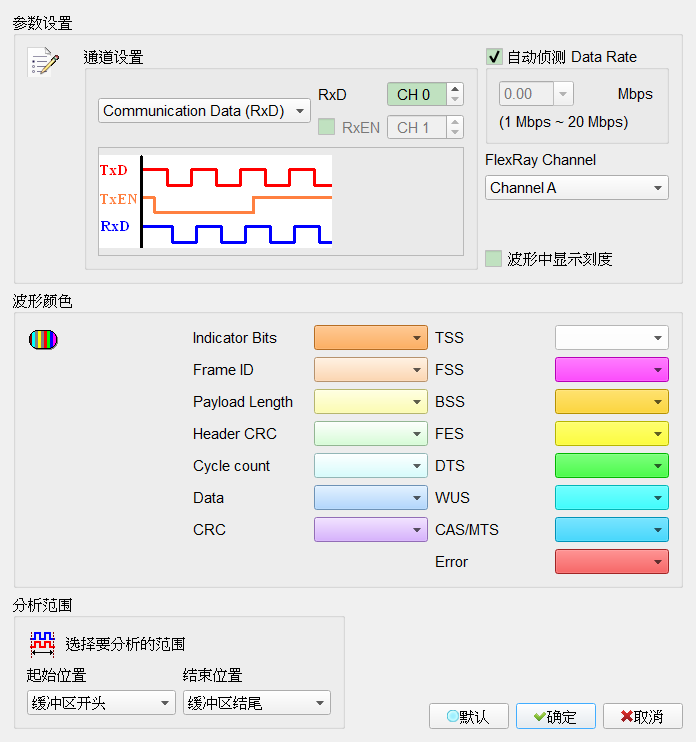The width and height of the screenshot is (696, 742).
Task: Toggle the show scale in waveform checkbox
Action: coord(493,259)
